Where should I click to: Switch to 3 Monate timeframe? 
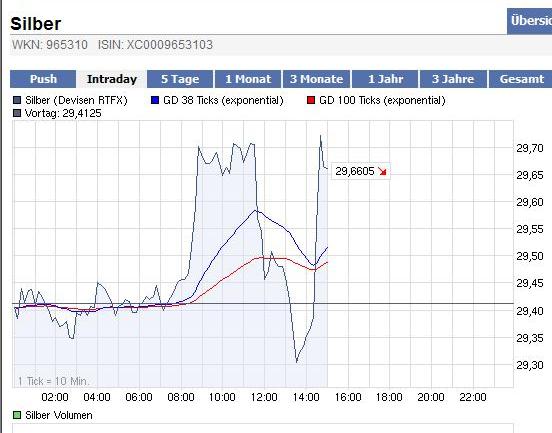pos(316,79)
